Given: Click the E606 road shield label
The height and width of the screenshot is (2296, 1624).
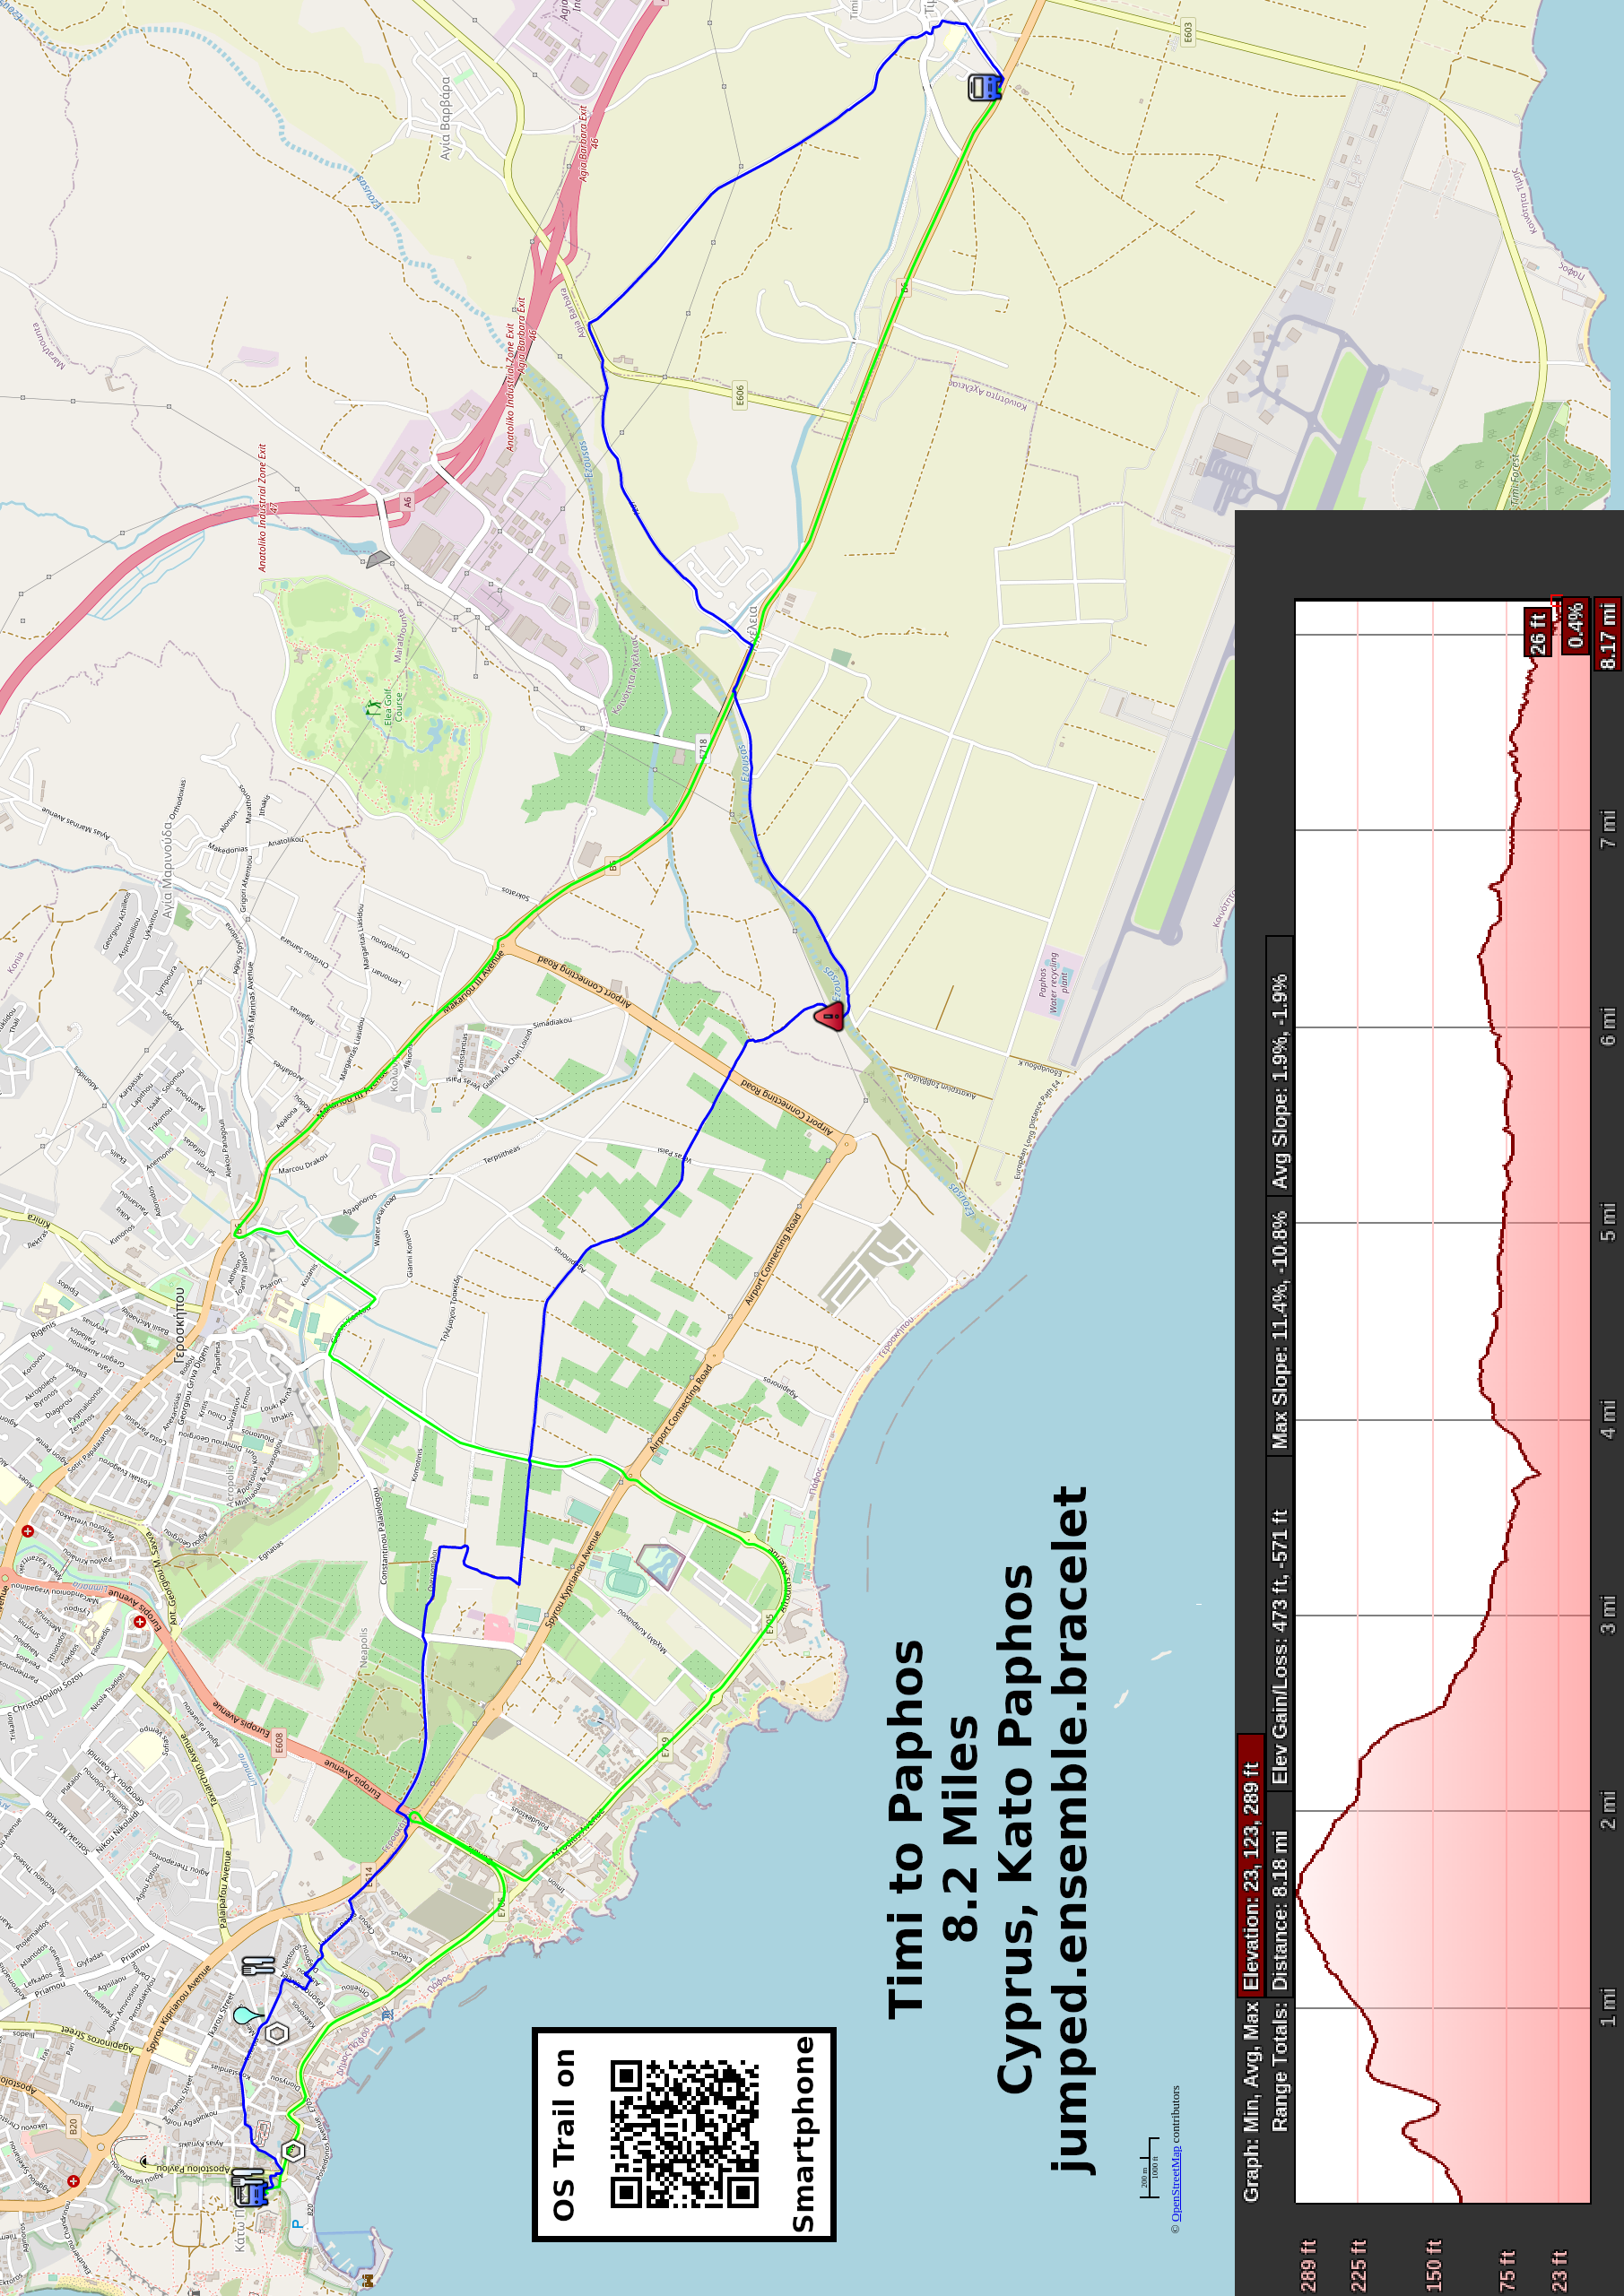Looking at the screenshot, I should [x=740, y=395].
